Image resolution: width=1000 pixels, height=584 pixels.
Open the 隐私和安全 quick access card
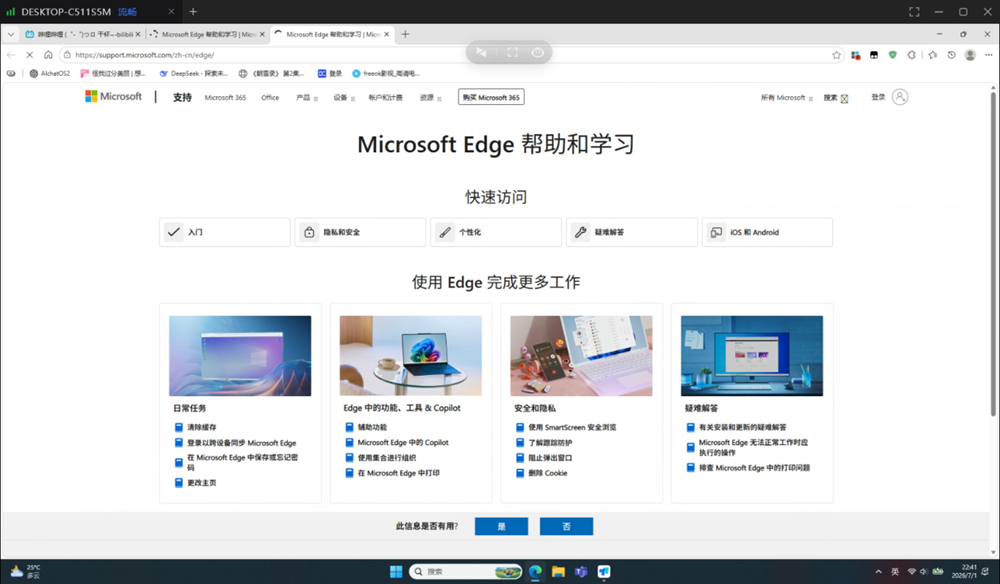coord(360,232)
